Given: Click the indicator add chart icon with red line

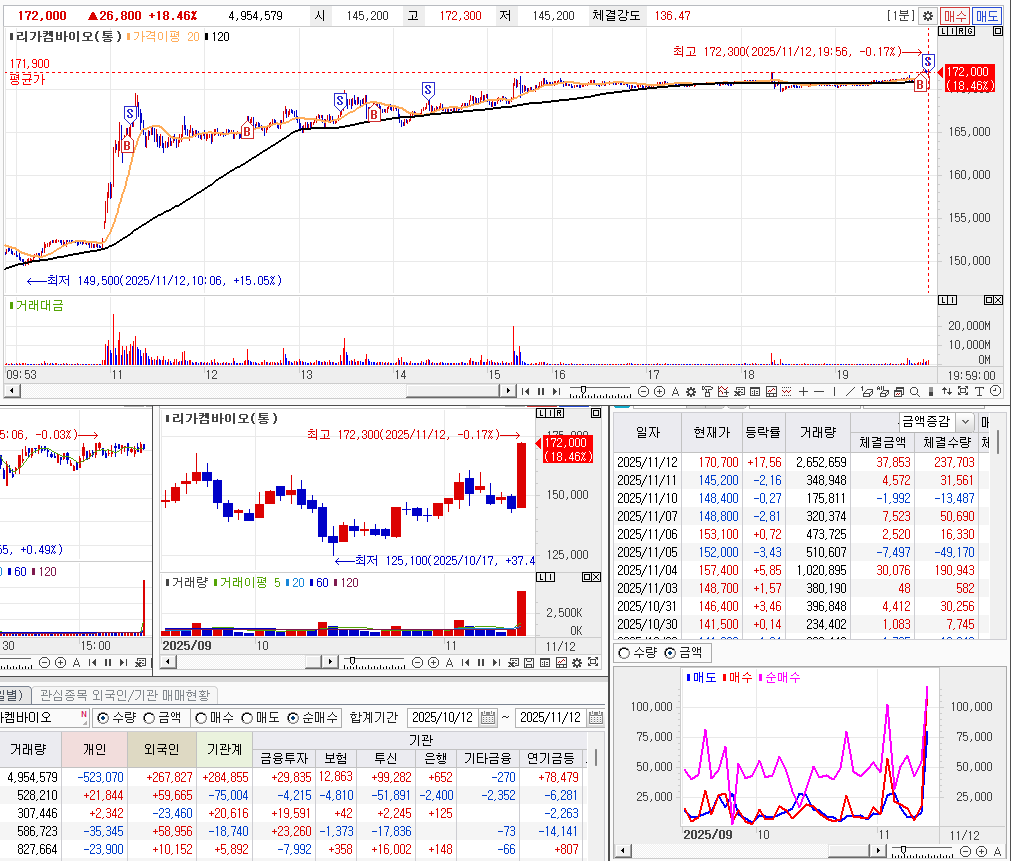Looking at the screenshot, I should click(x=723, y=391).
